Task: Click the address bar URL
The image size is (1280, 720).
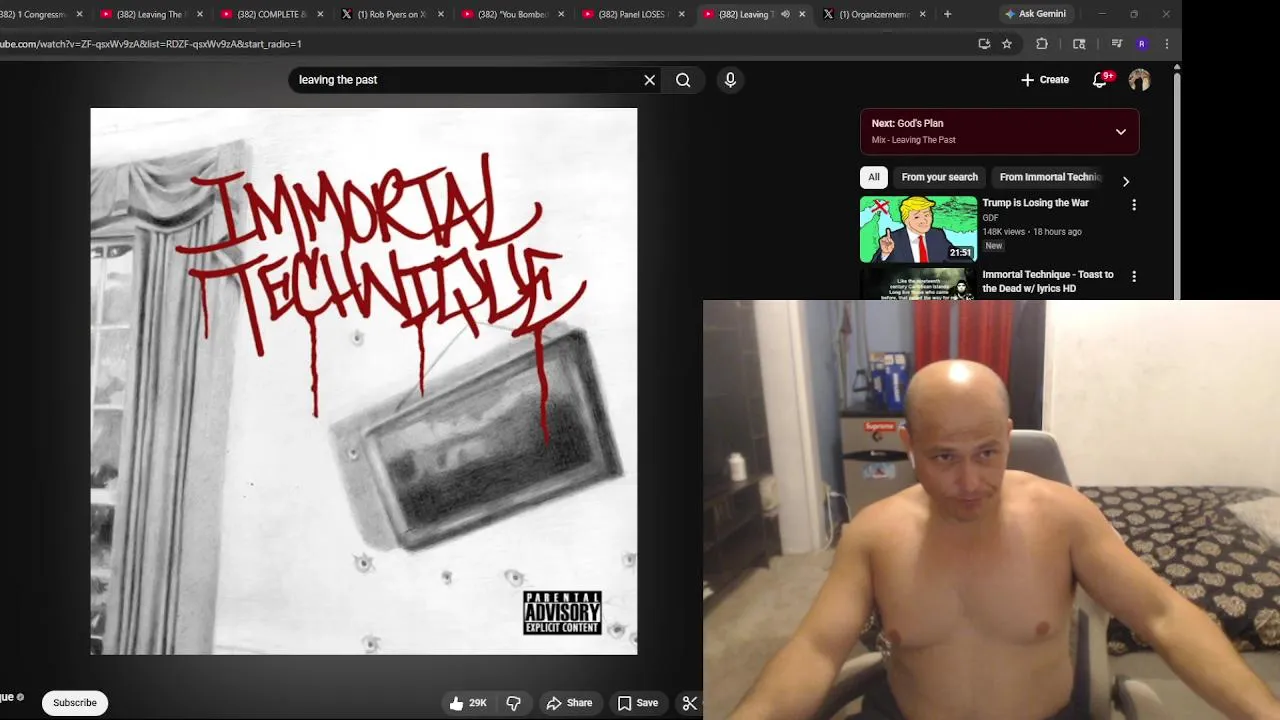Action: [150, 44]
